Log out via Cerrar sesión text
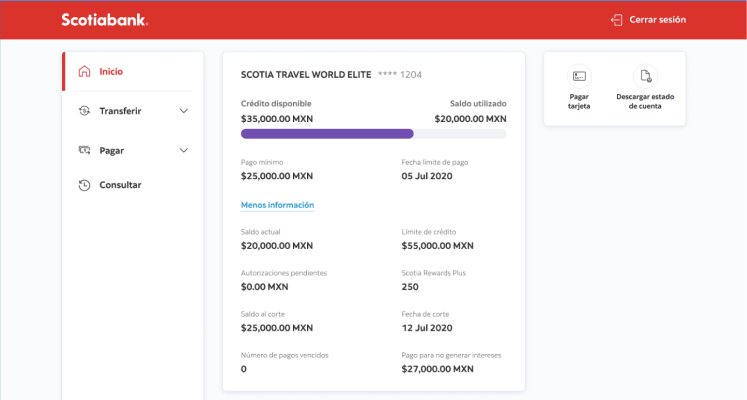The height and width of the screenshot is (400, 747). (657, 20)
